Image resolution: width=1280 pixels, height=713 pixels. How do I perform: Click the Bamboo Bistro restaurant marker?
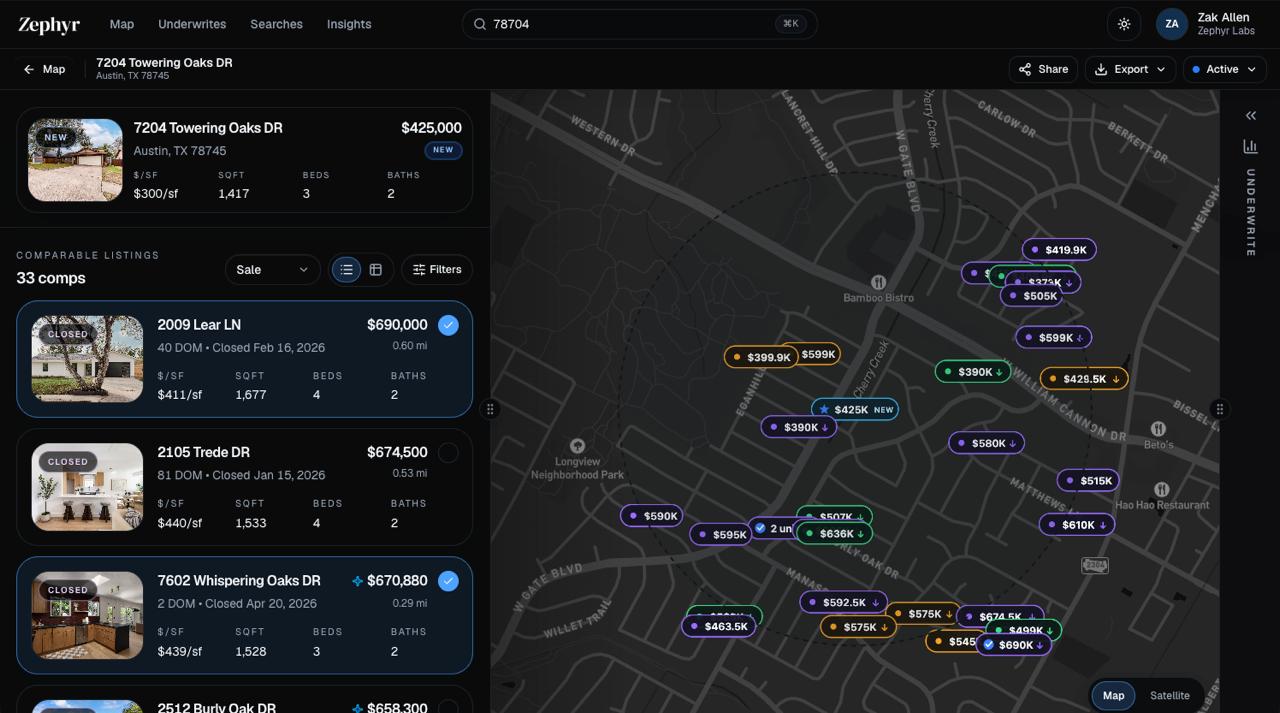click(878, 283)
